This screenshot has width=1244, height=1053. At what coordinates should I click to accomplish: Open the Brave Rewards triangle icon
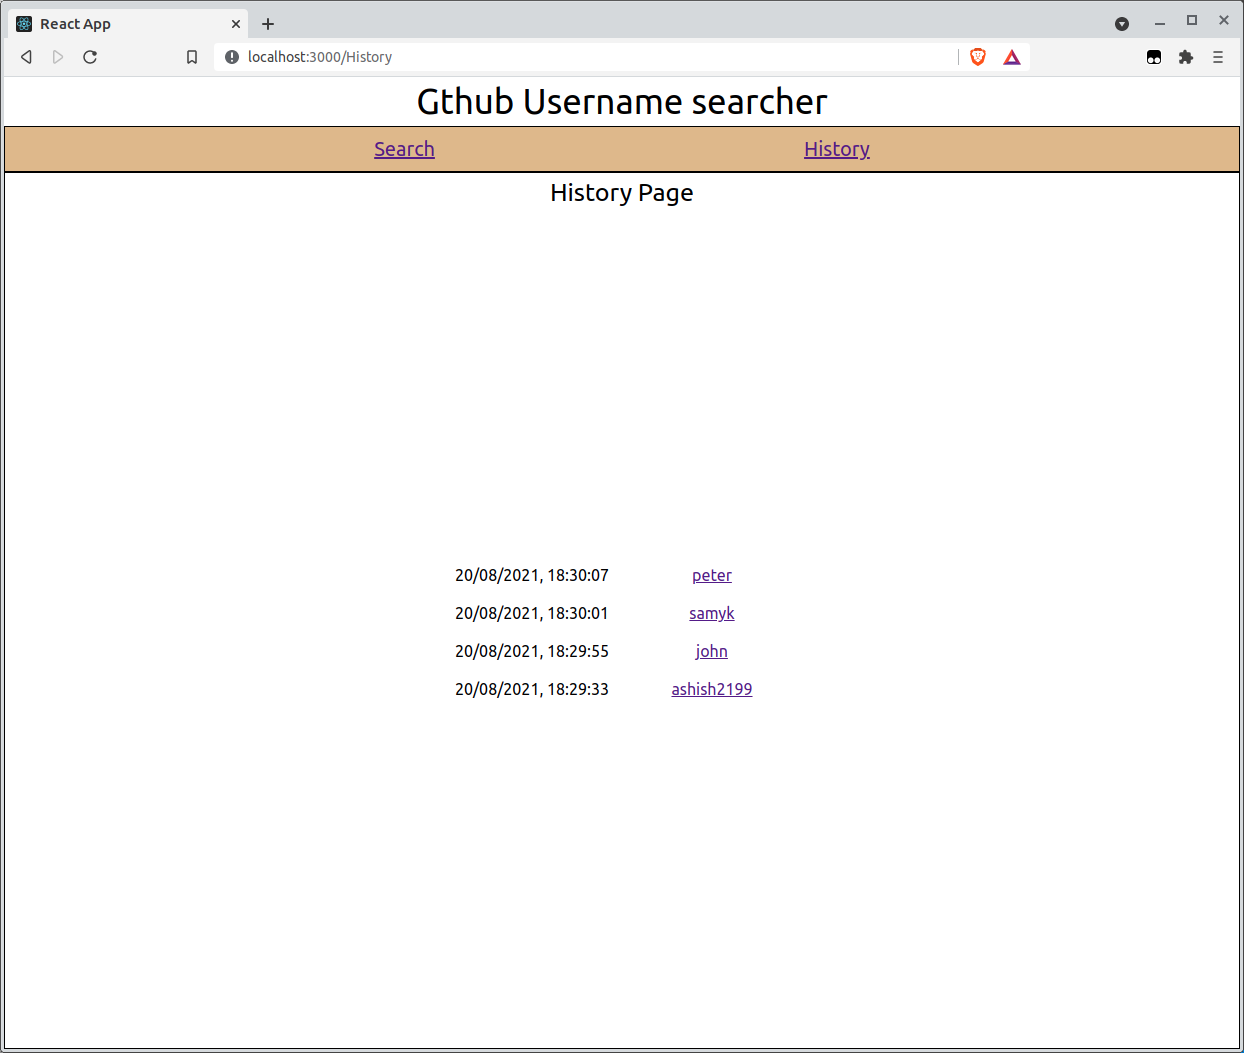tap(1012, 57)
